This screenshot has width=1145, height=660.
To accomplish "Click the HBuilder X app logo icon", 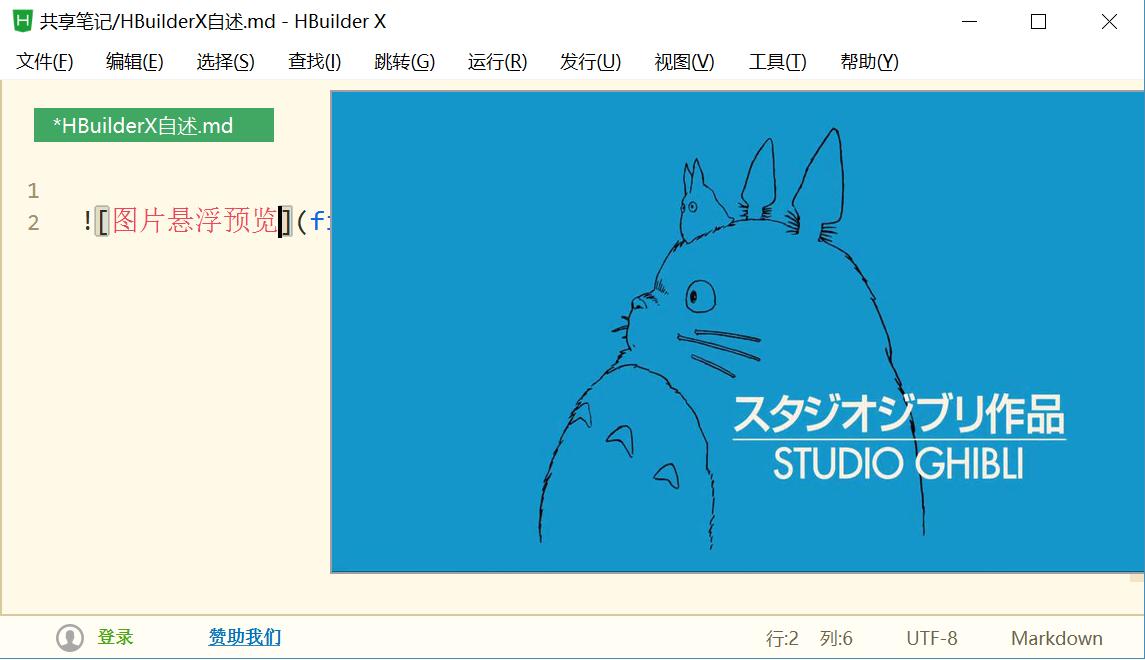I will click(23, 21).
